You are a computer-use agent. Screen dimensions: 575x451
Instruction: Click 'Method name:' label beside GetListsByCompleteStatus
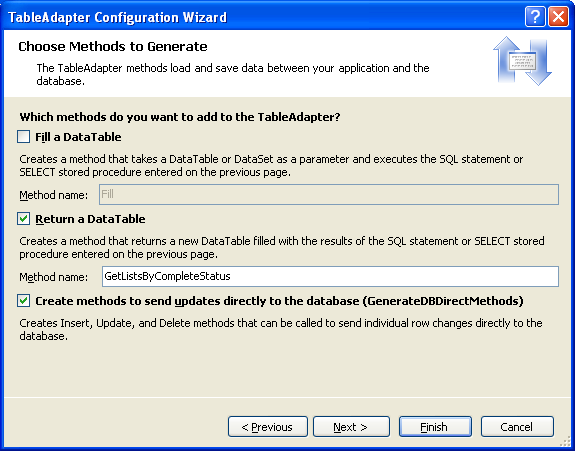click(x=54, y=277)
